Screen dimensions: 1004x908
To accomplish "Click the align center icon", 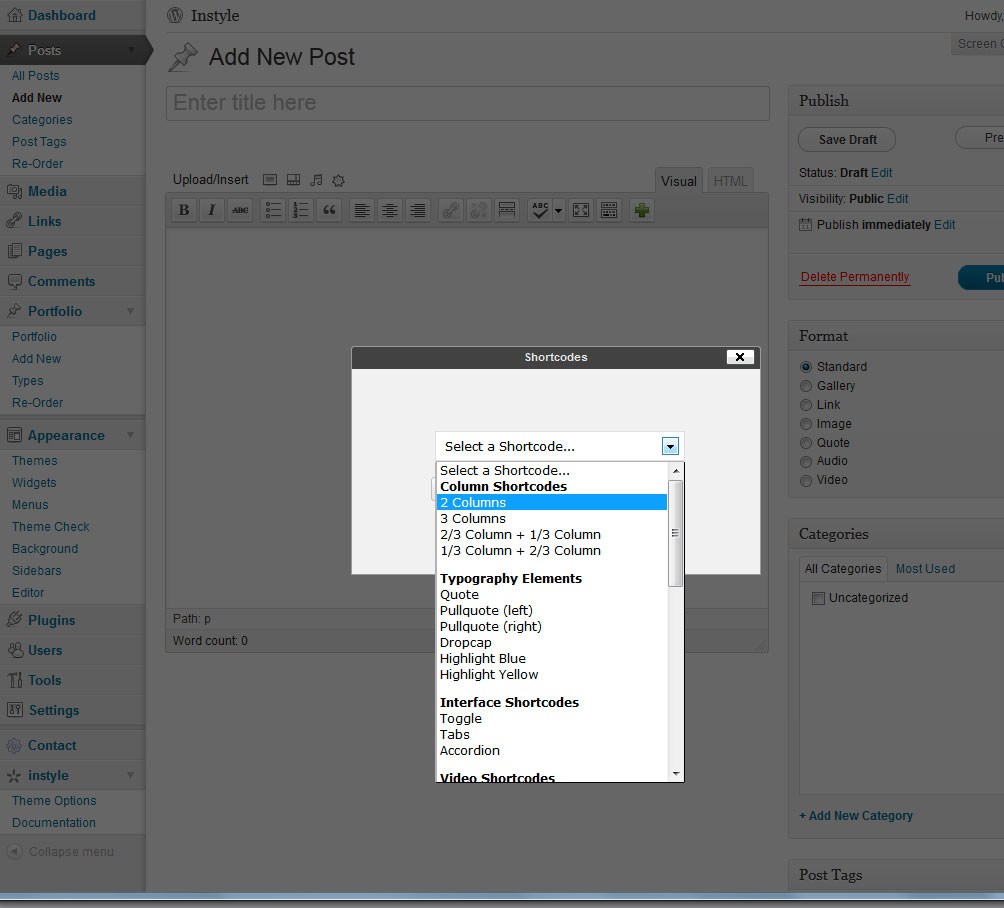I will coord(390,210).
